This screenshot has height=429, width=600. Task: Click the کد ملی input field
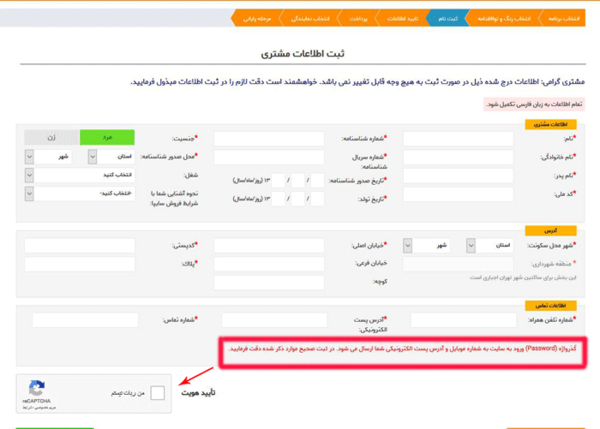tap(458, 194)
